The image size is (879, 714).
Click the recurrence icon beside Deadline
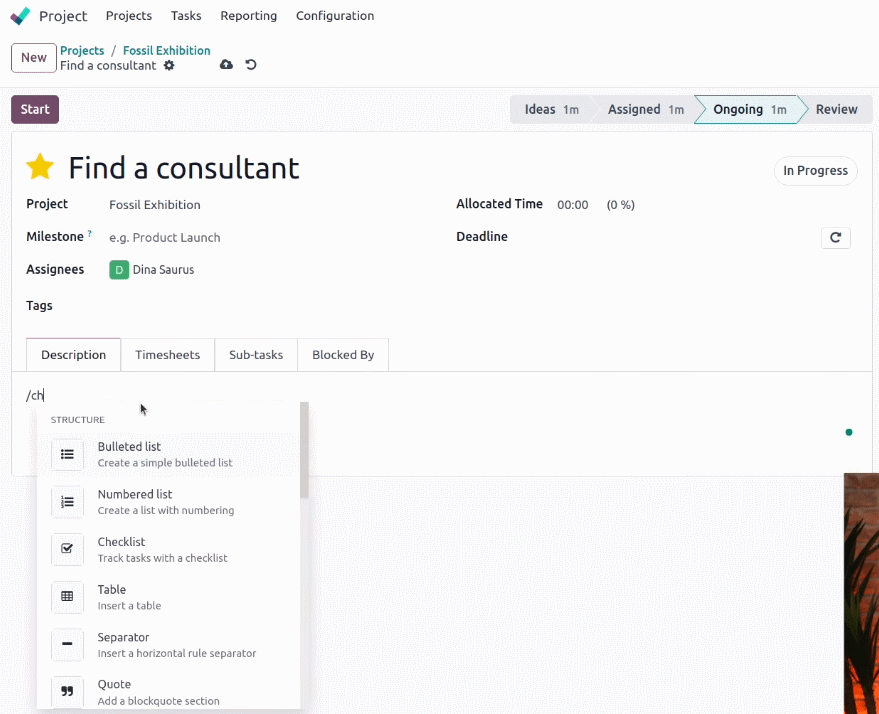click(835, 238)
